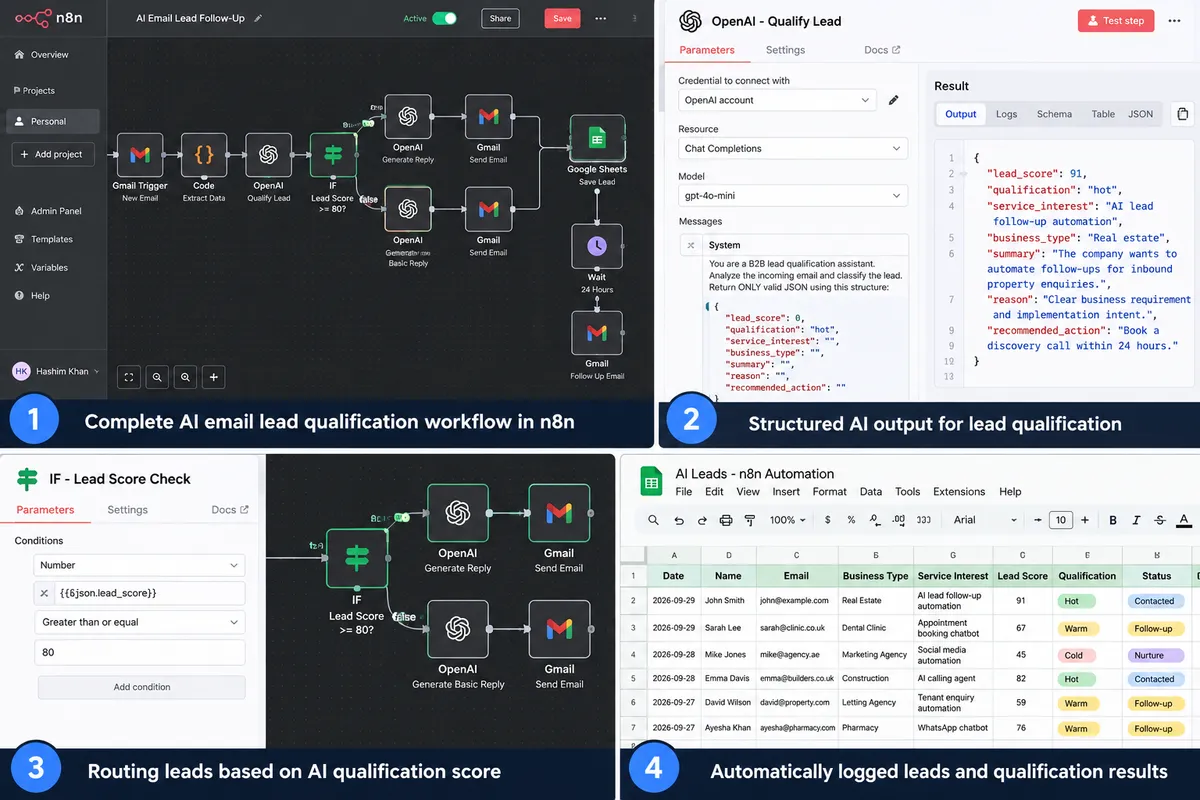Image resolution: width=1200 pixels, height=800 pixels.
Task: Apply strikethrough in the Sheets toolbar
Action: (1160, 520)
